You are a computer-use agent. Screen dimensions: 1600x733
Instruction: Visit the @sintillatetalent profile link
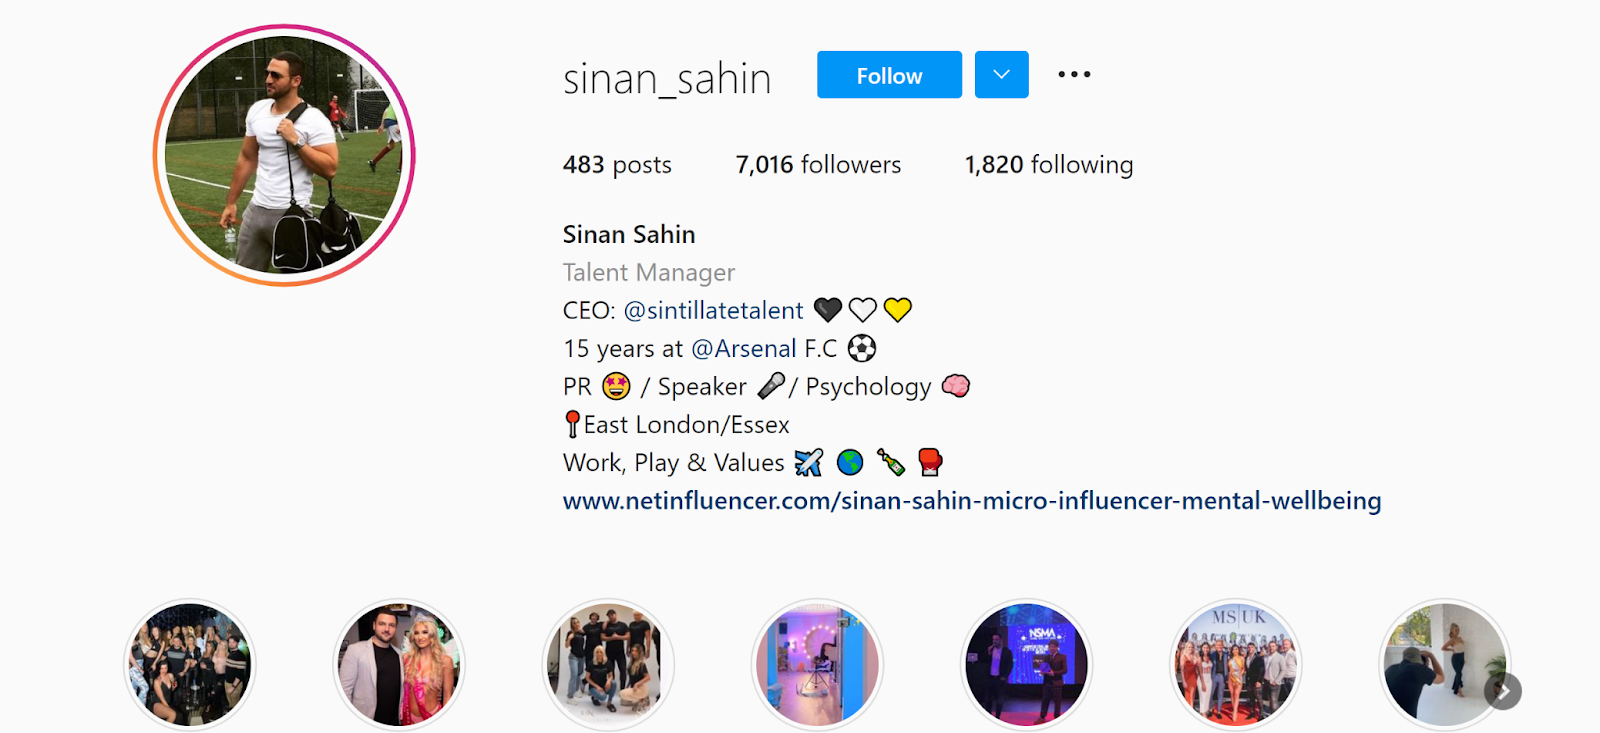coord(713,311)
